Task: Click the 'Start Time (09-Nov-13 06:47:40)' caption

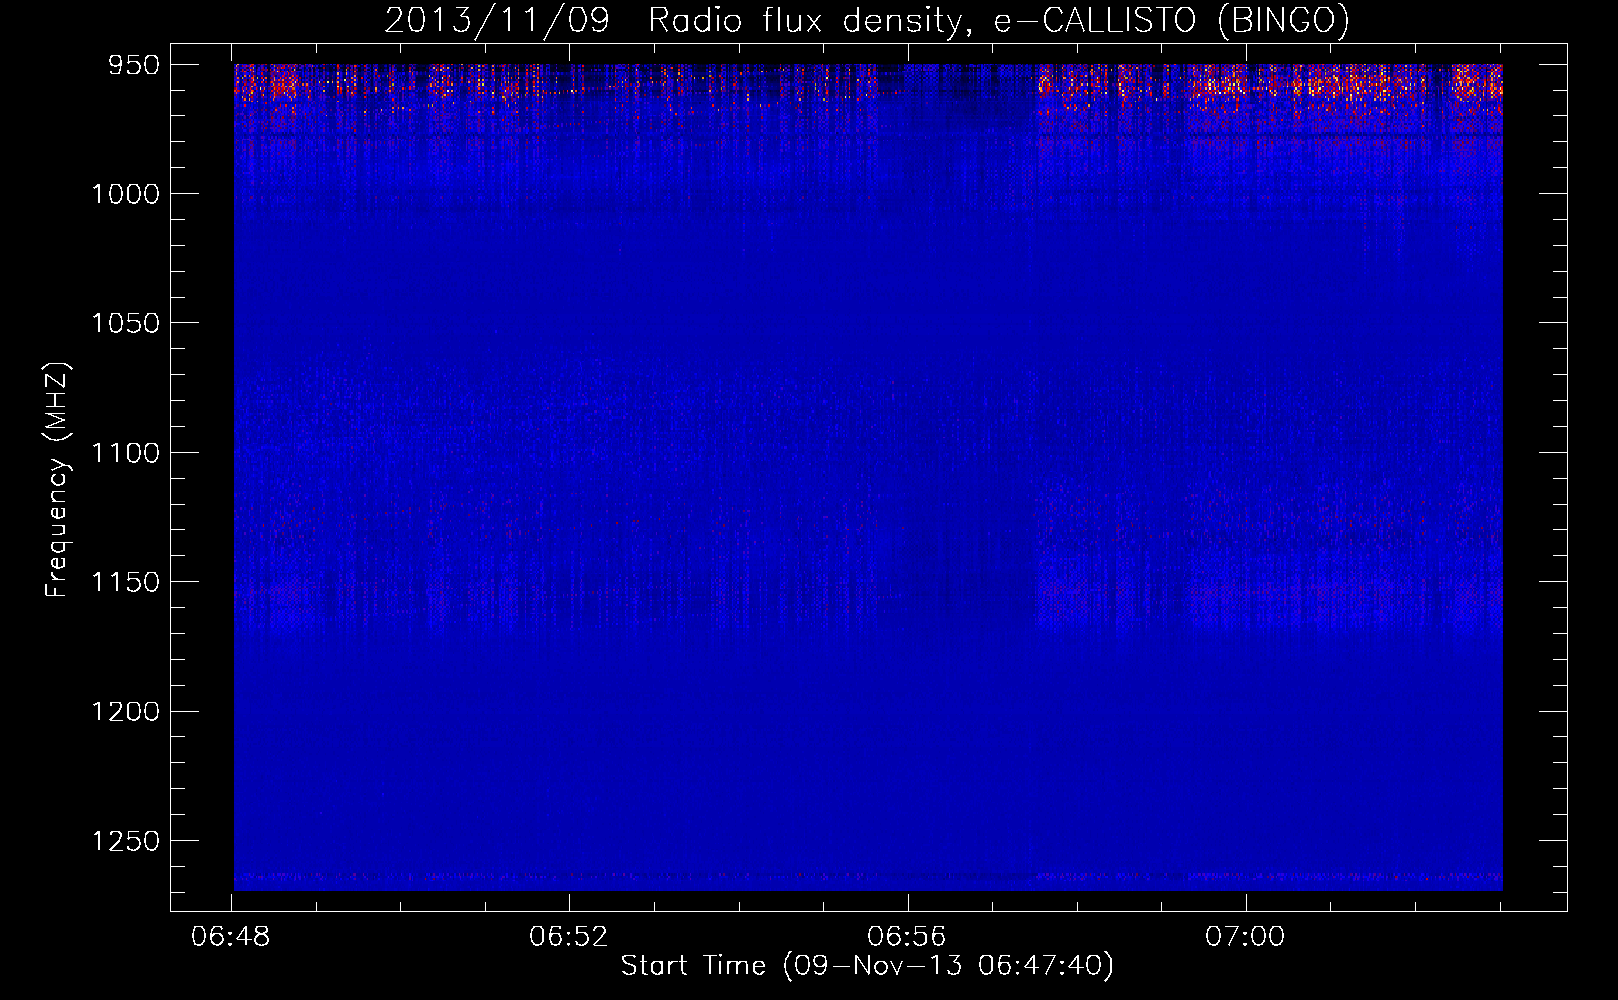Action: (x=867, y=966)
